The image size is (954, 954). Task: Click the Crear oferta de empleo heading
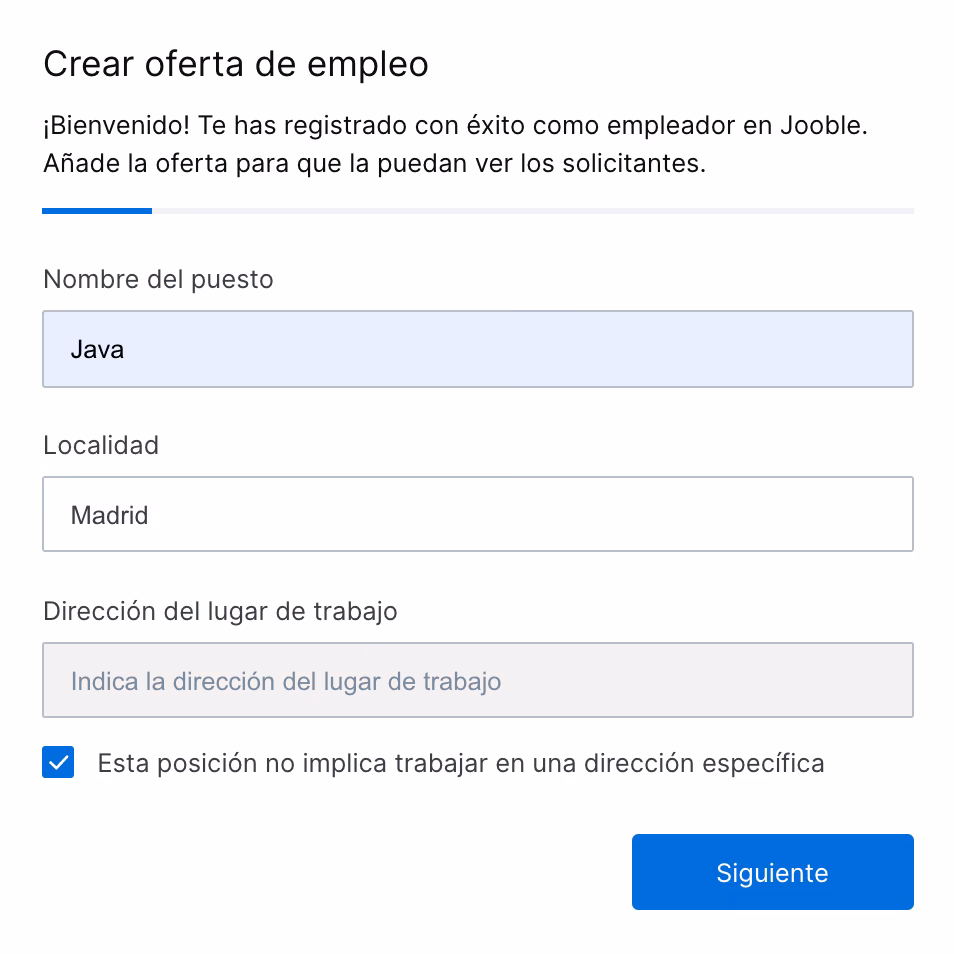pos(235,64)
